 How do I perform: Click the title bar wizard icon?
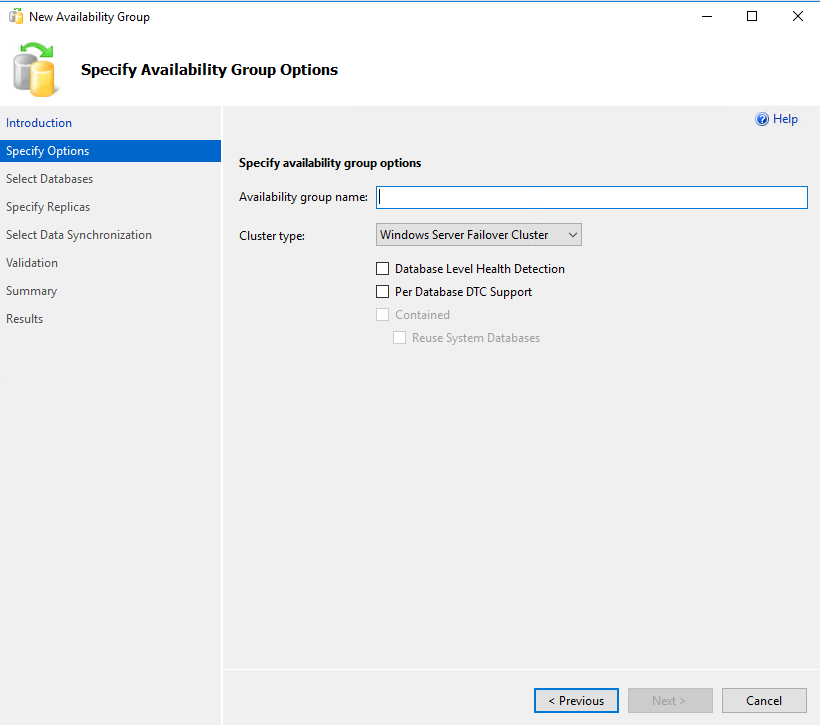tap(16, 16)
